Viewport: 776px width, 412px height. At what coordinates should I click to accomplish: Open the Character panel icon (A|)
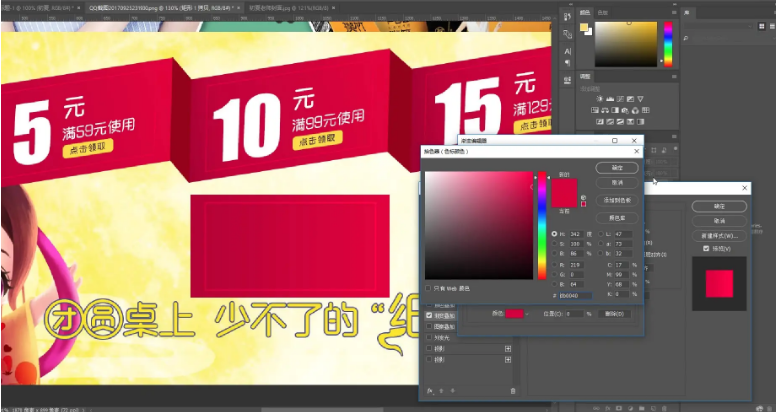568,52
